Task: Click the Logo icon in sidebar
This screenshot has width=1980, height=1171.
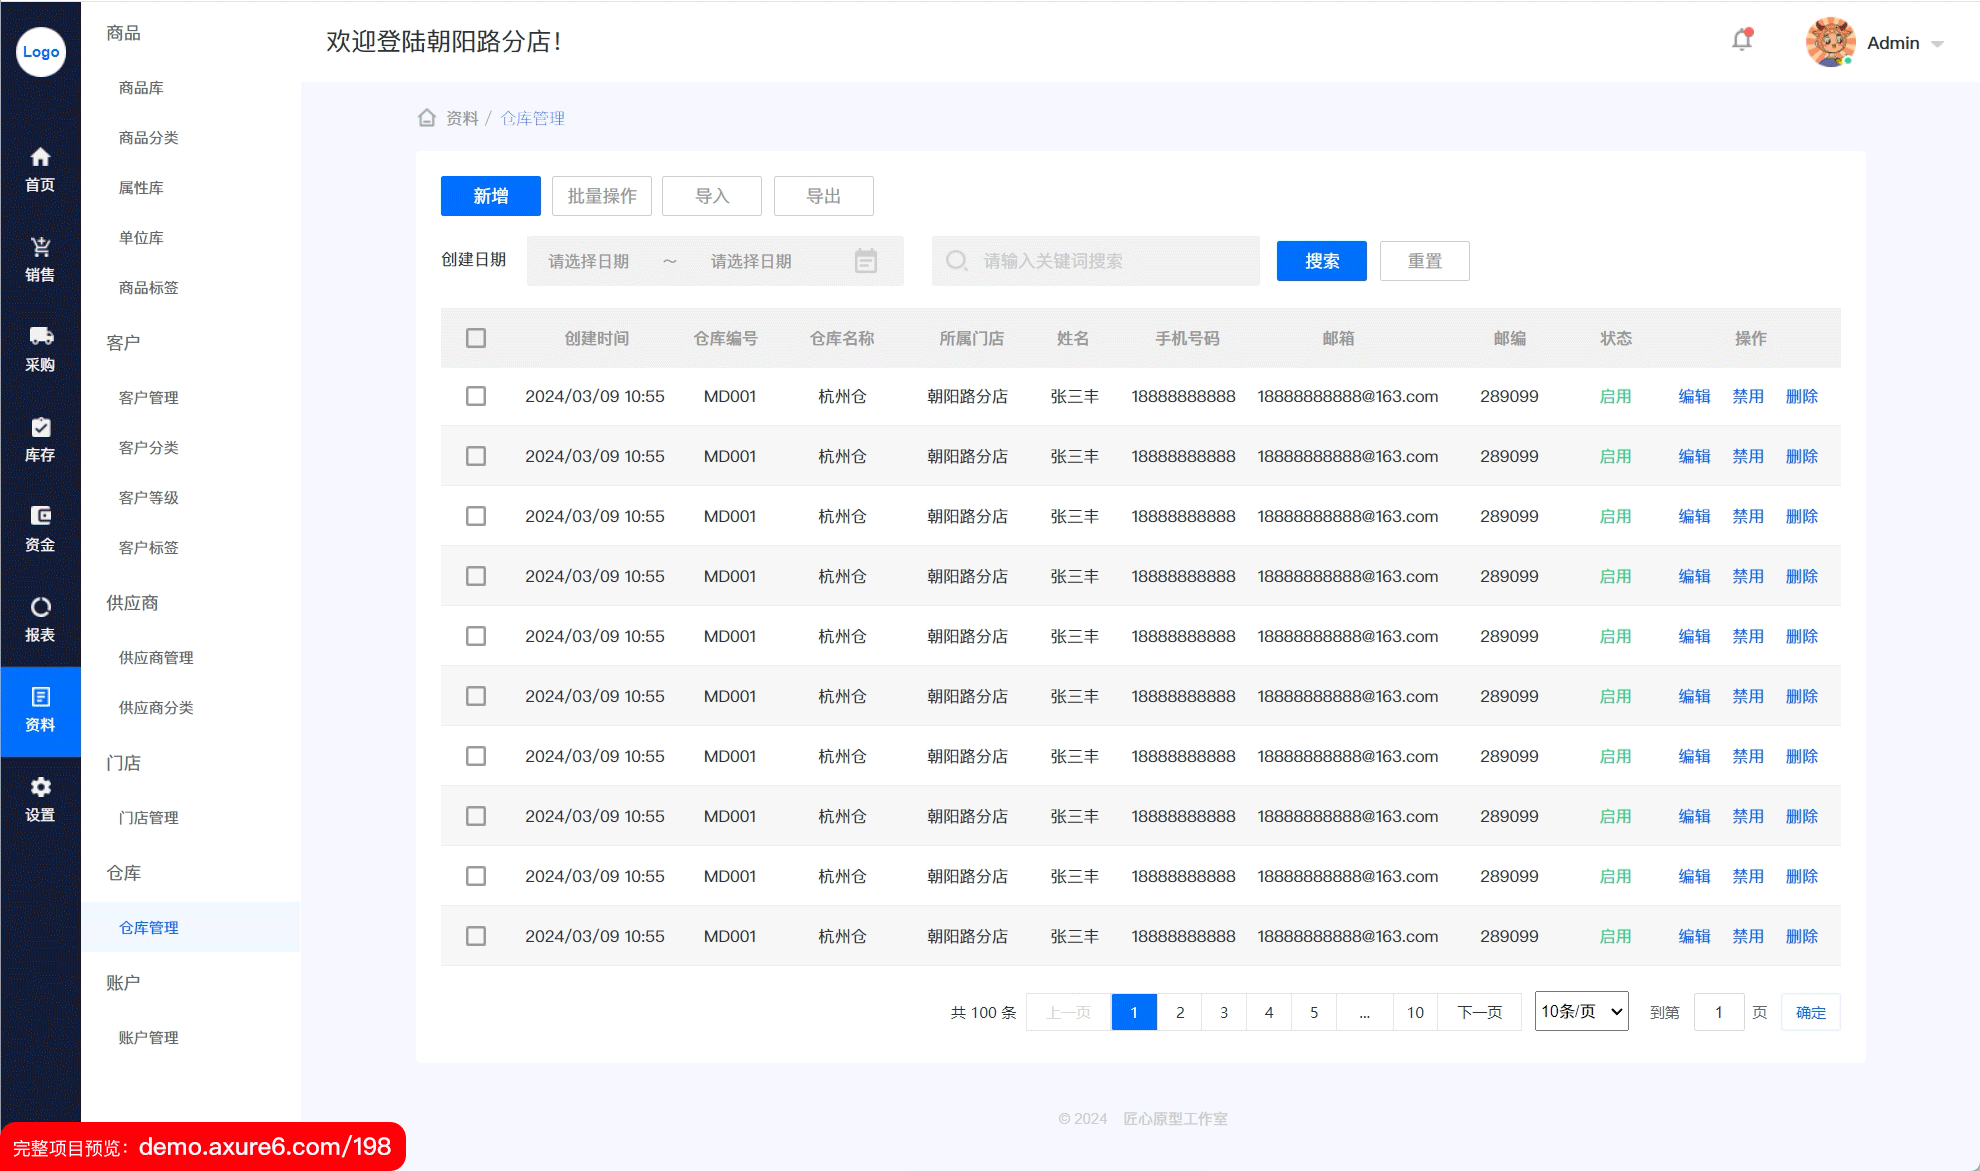Action: point(41,52)
